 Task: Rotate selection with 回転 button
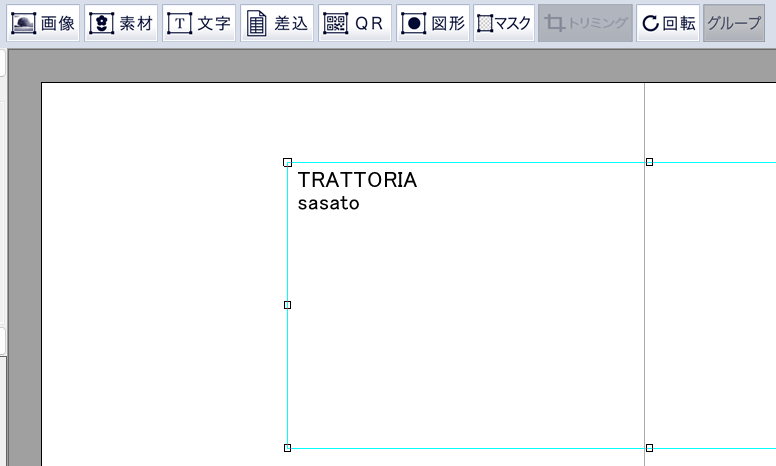pyautogui.click(x=668, y=23)
